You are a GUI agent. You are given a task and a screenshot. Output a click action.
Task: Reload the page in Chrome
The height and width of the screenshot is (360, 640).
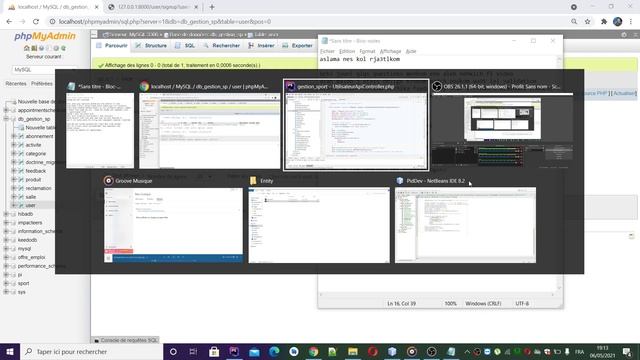coord(36,22)
